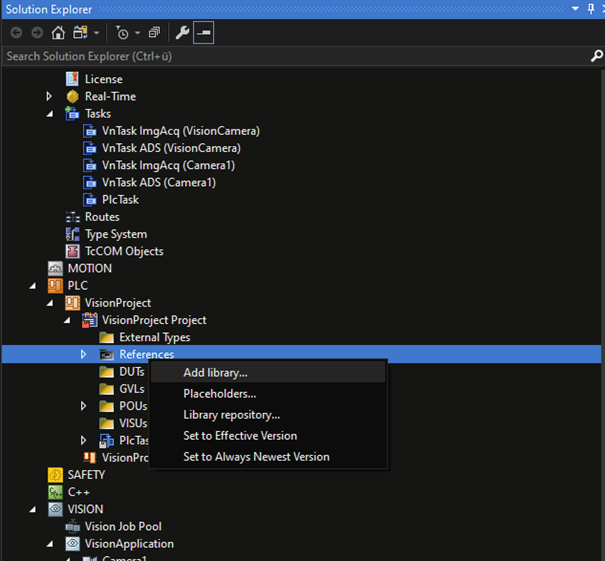The image size is (605, 561).
Task: Expand the References node
Action: click(x=83, y=354)
